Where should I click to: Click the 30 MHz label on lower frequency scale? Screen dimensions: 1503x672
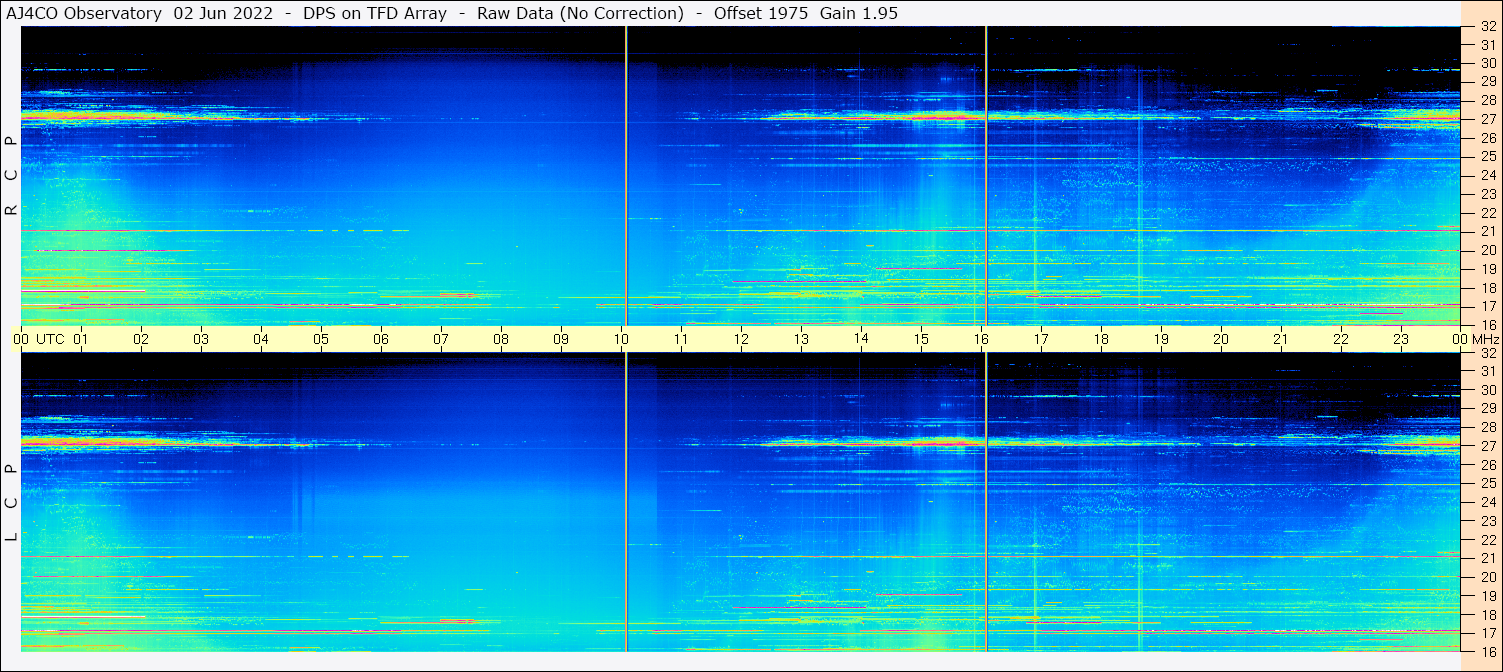1488,390
